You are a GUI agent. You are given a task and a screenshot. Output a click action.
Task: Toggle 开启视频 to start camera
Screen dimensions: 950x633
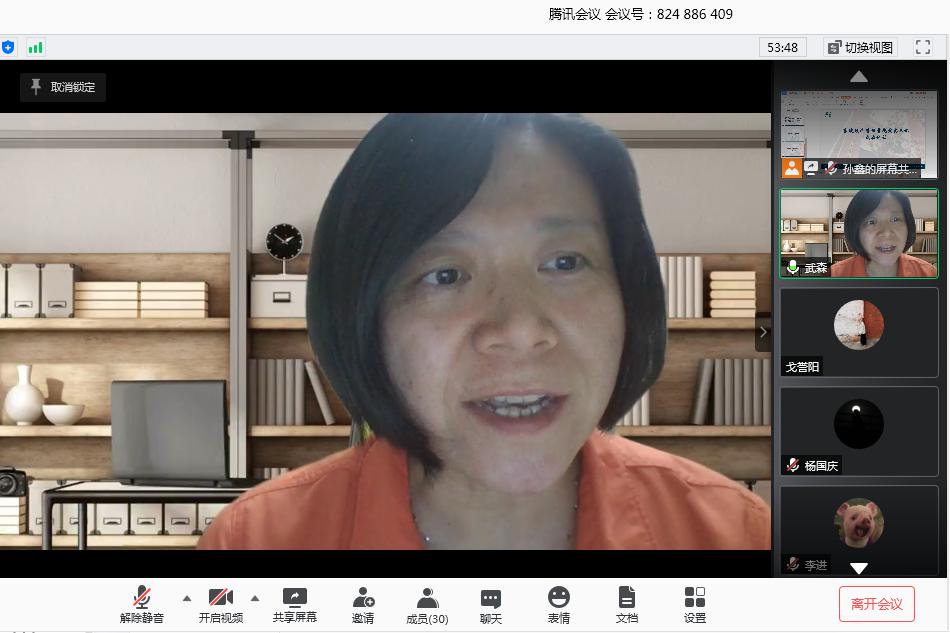pyautogui.click(x=220, y=604)
